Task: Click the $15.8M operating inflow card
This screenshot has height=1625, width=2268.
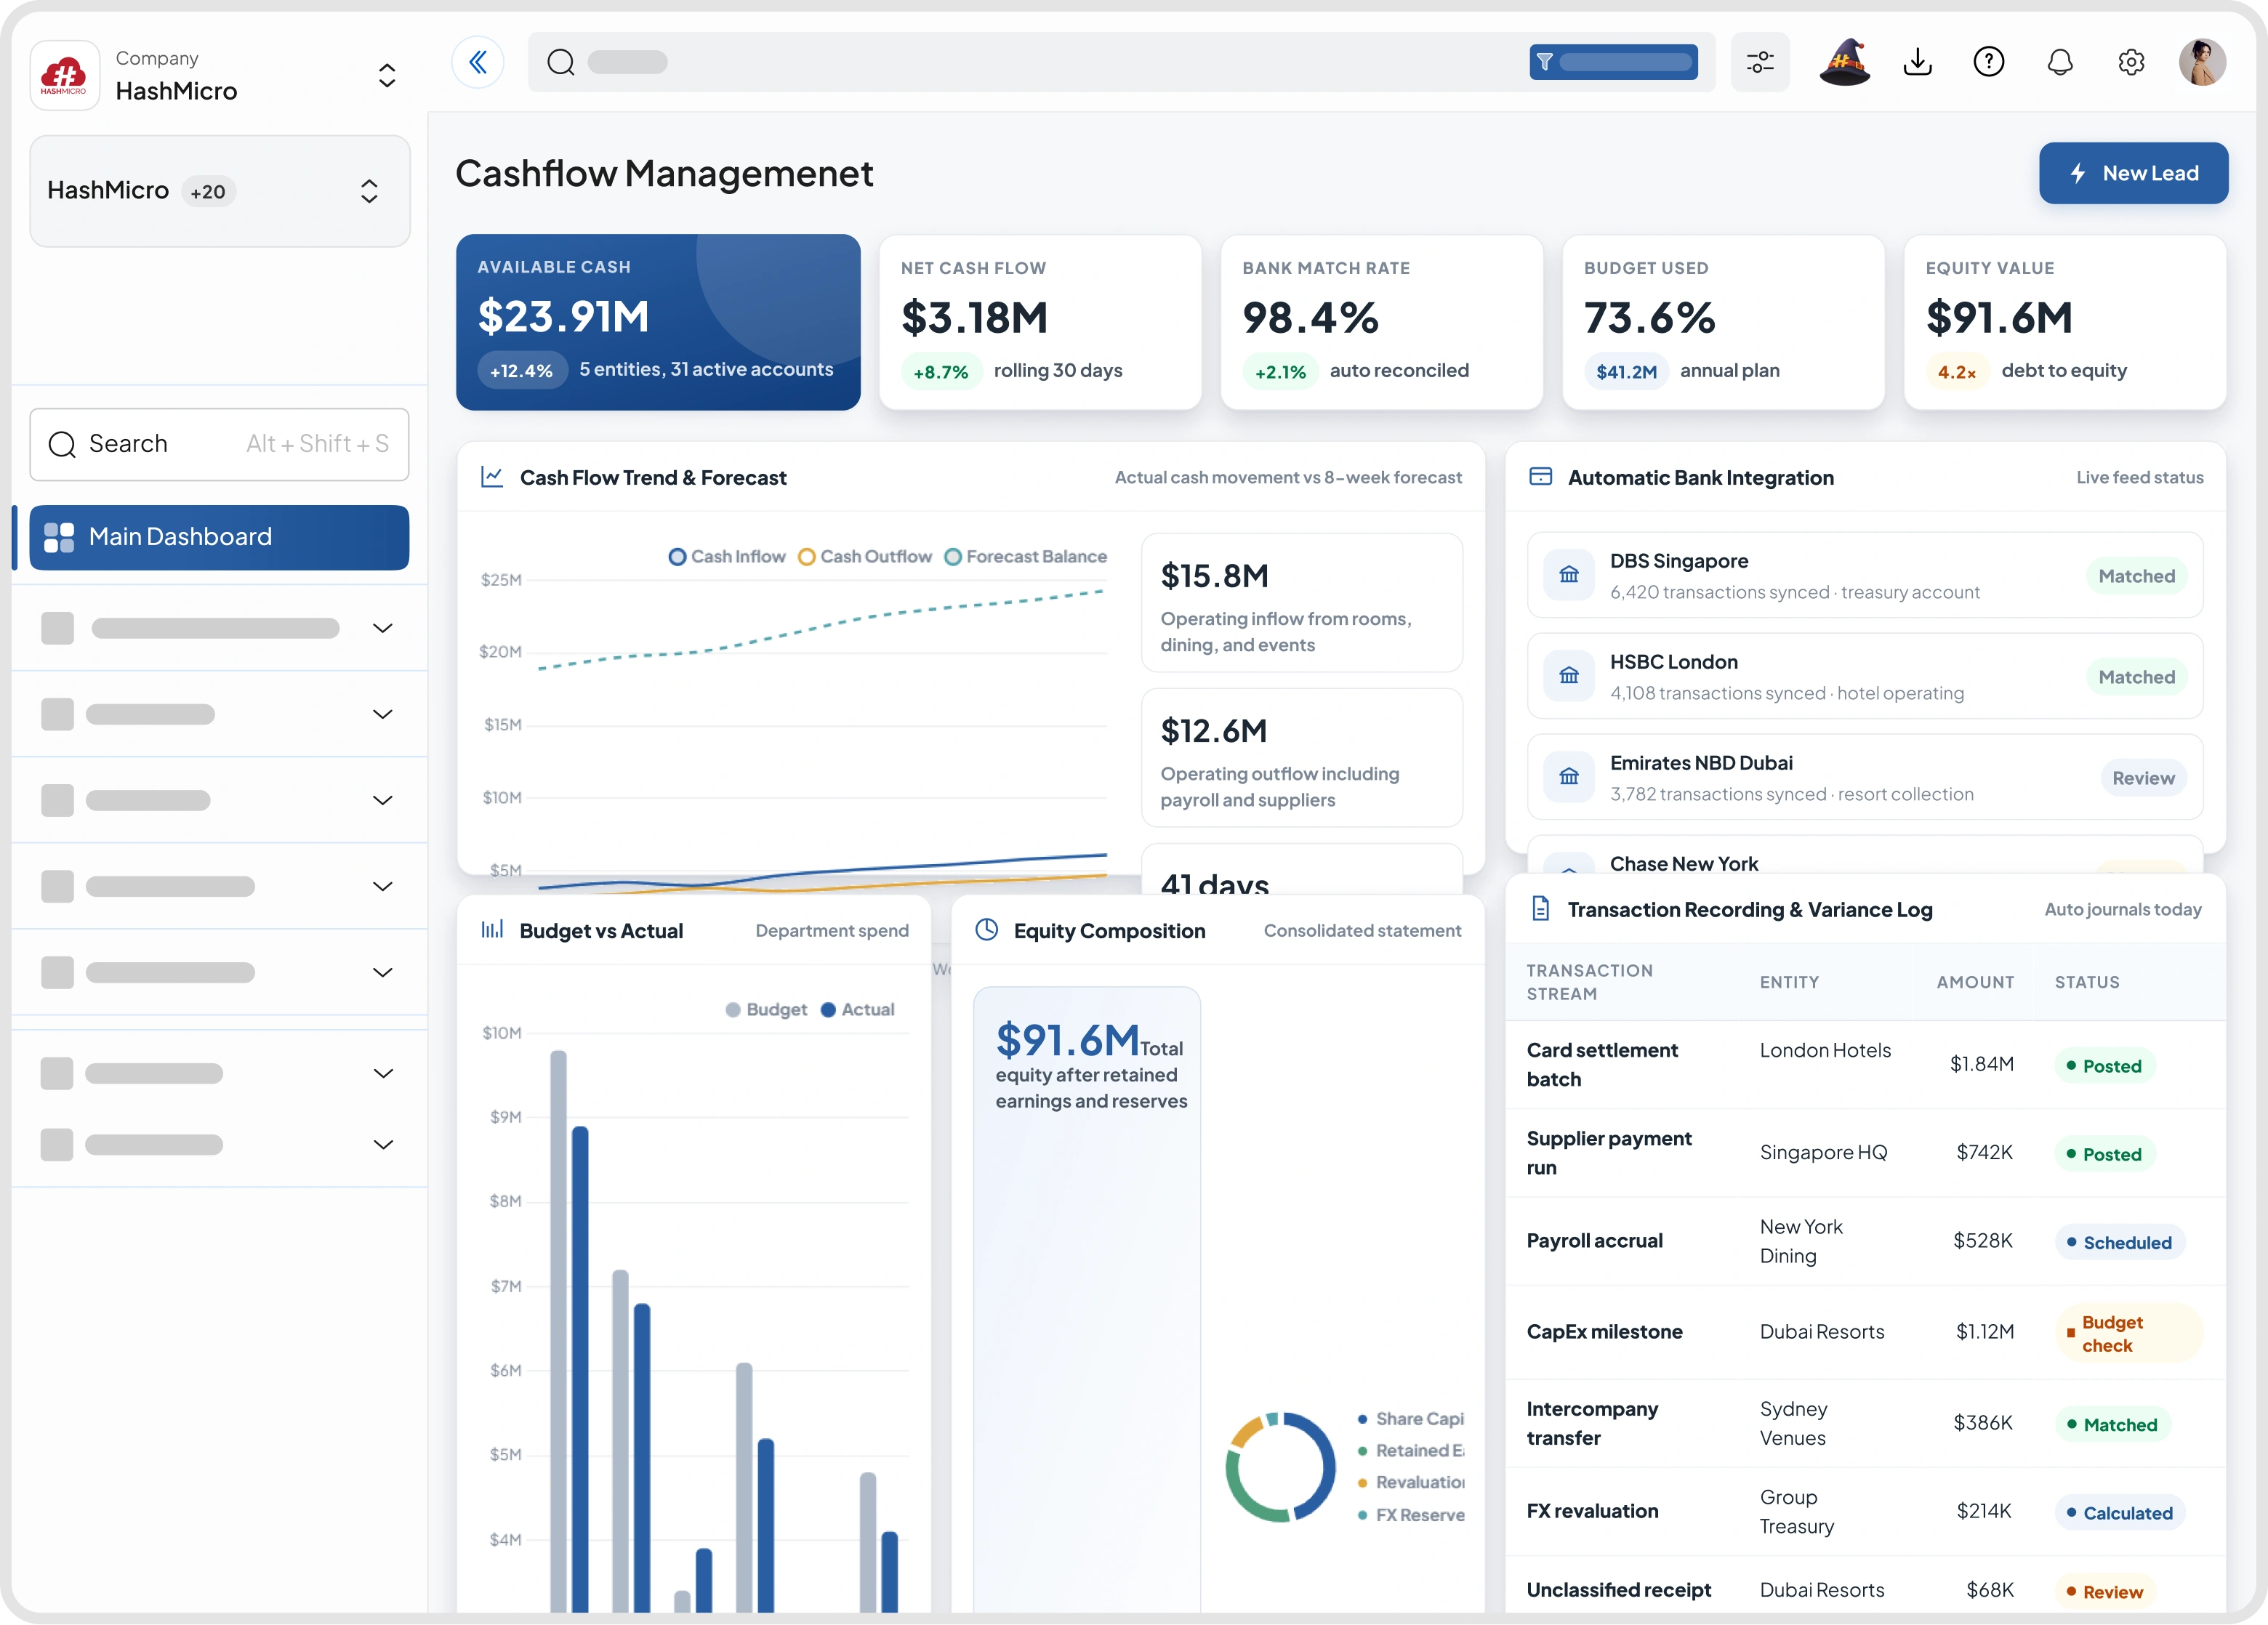Action: pos(1301,602)
